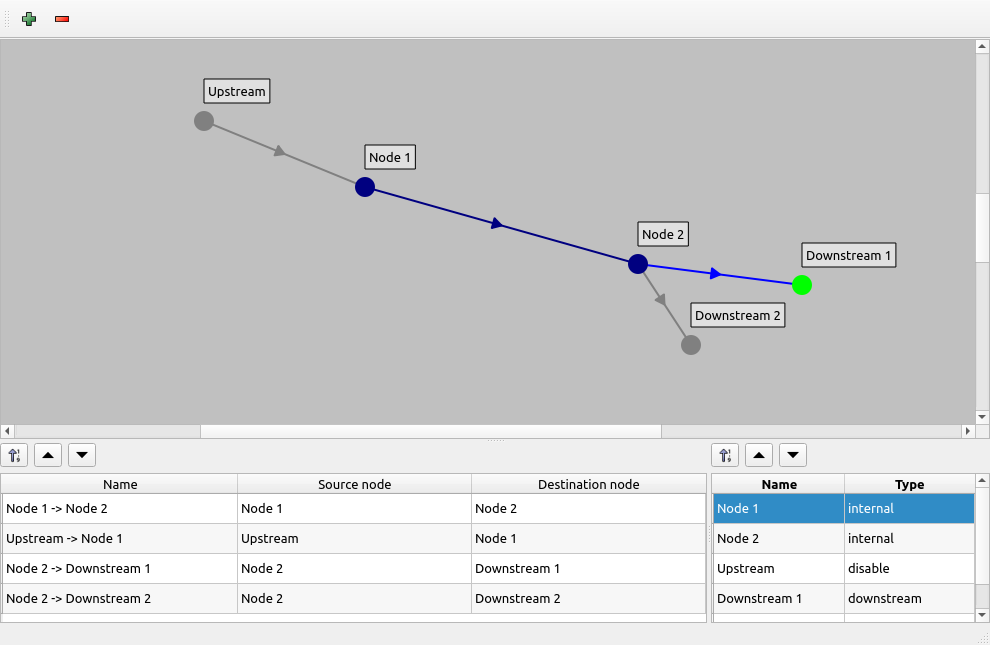Move edge up with the edges table up arrow
The width and height of the screenshot is (990, 645).
coord(49,455)
